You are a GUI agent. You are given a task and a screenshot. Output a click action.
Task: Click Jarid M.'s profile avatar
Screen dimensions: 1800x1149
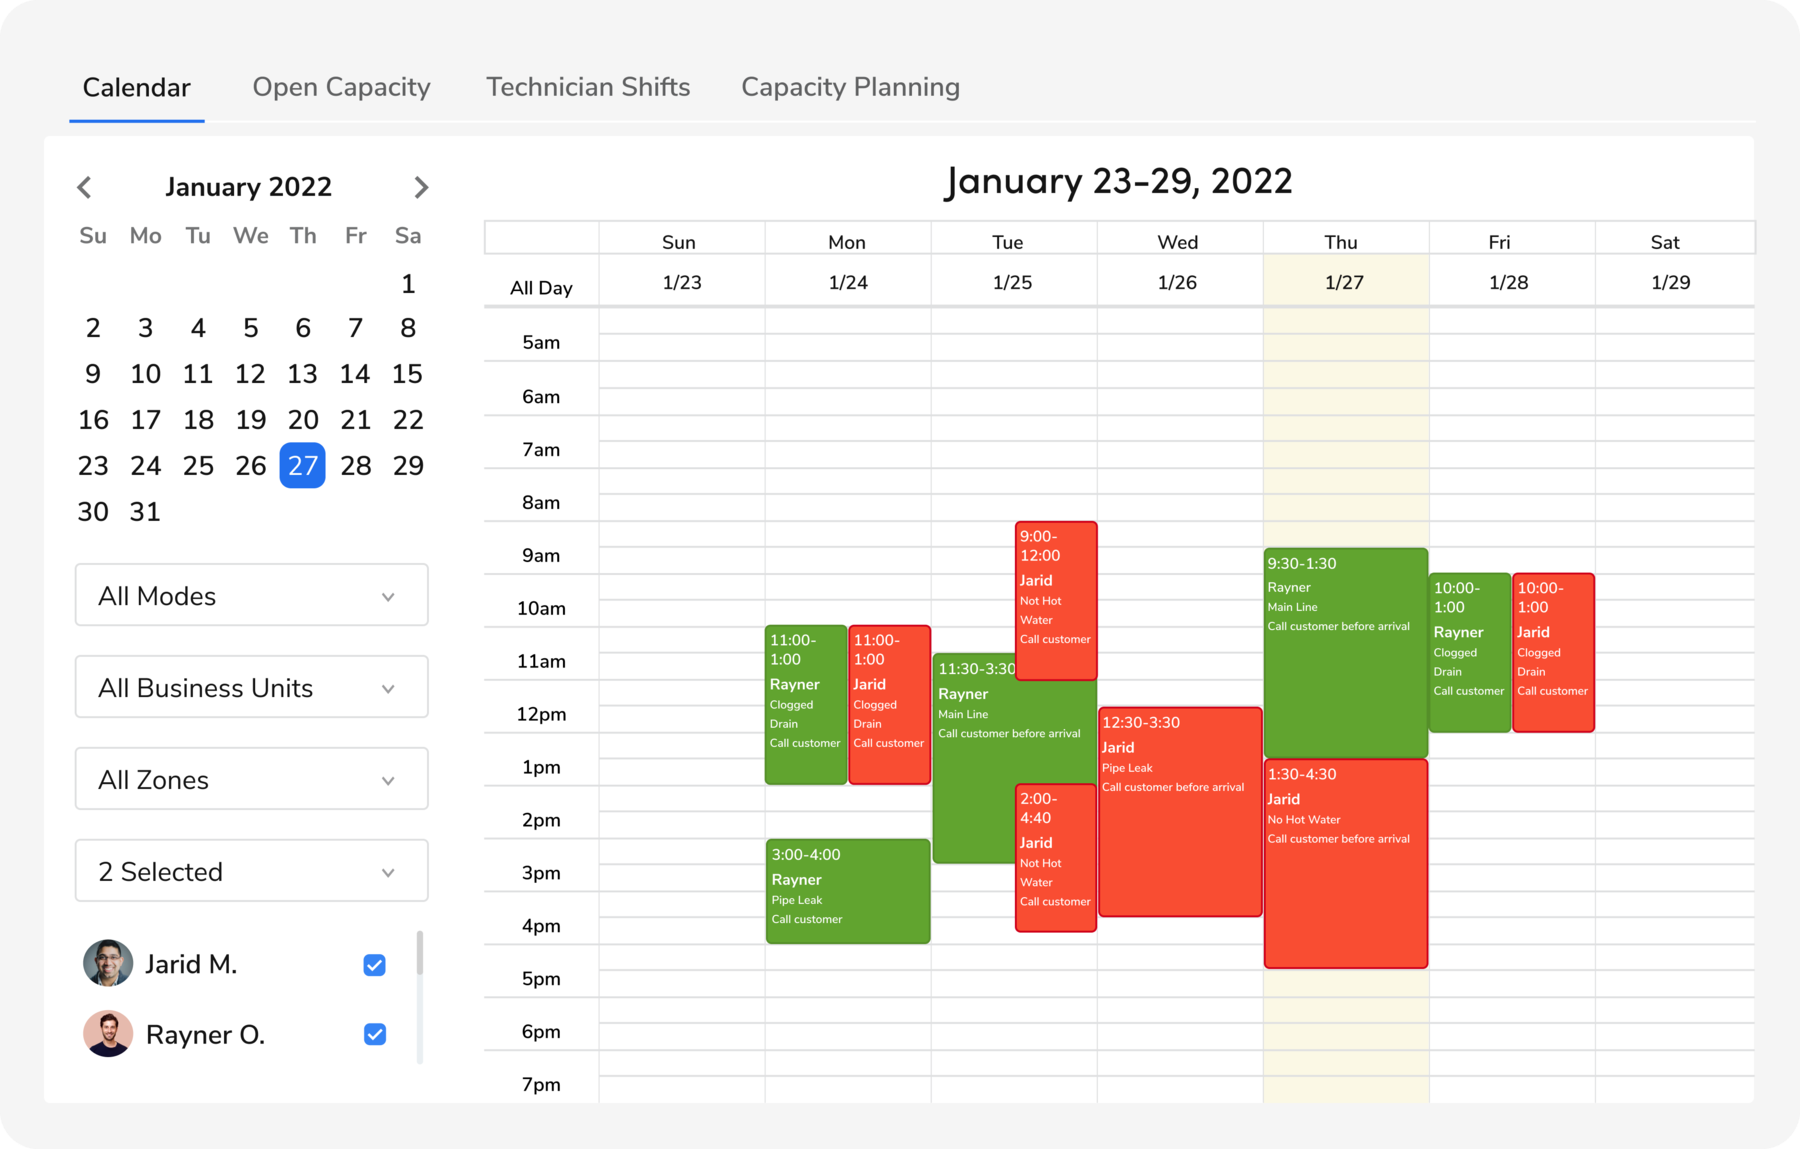(x=107, y=963)
